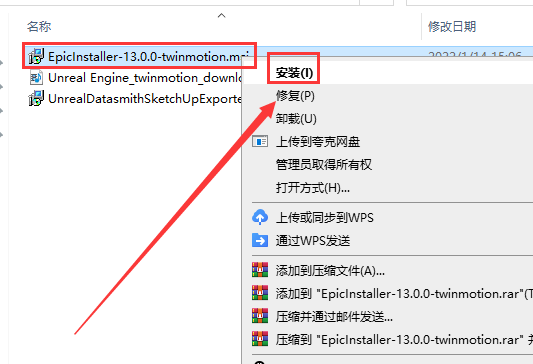This screenshot has height=364, width=533.
Task: Click the Quark netdisk icon beside 上传到夸克网盘
Action: click(260, 141)
